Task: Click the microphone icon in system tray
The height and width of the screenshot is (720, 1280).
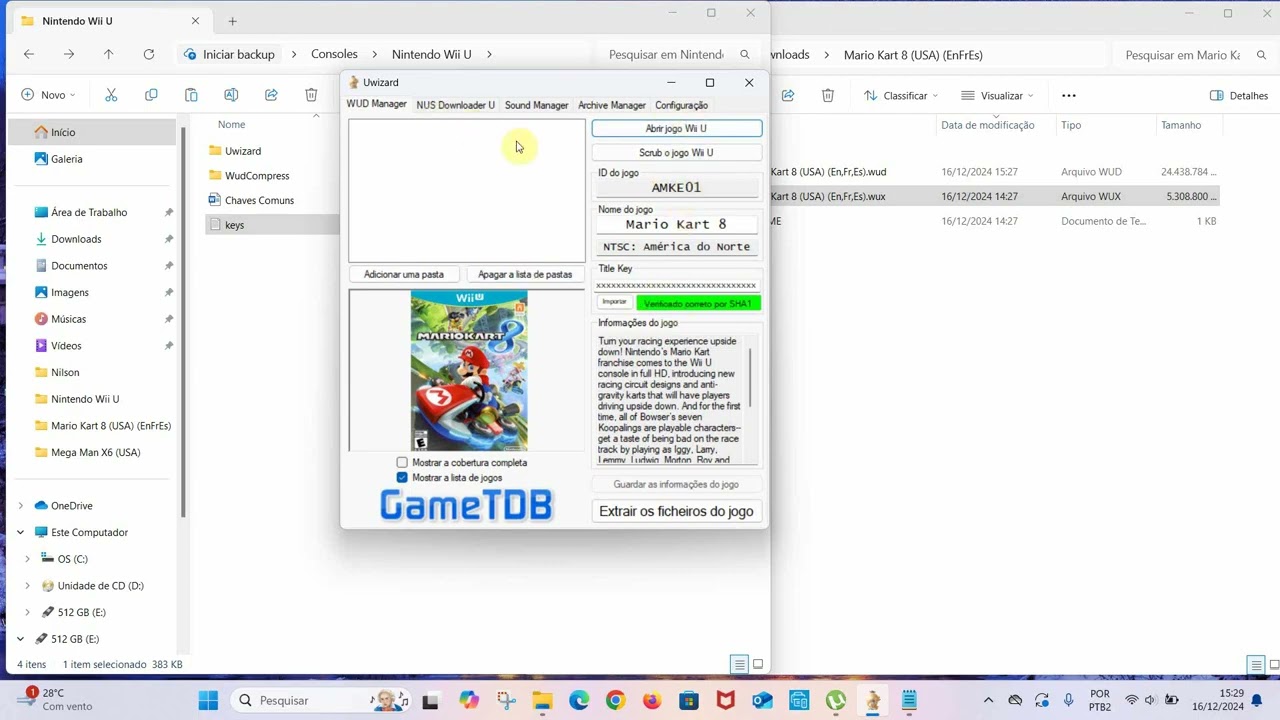Action: coord(1069,700)
